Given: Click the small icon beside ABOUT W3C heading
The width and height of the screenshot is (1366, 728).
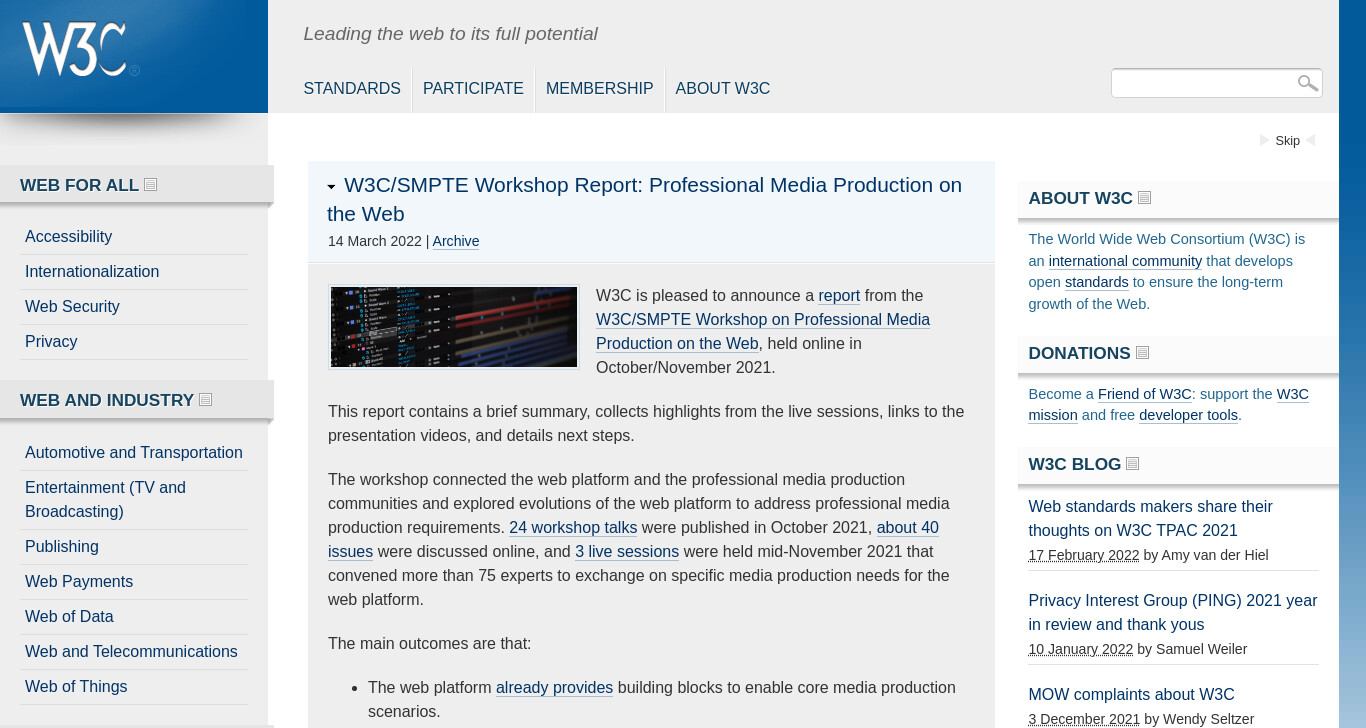Looking at the screenshot, I should pos(1145,197).
